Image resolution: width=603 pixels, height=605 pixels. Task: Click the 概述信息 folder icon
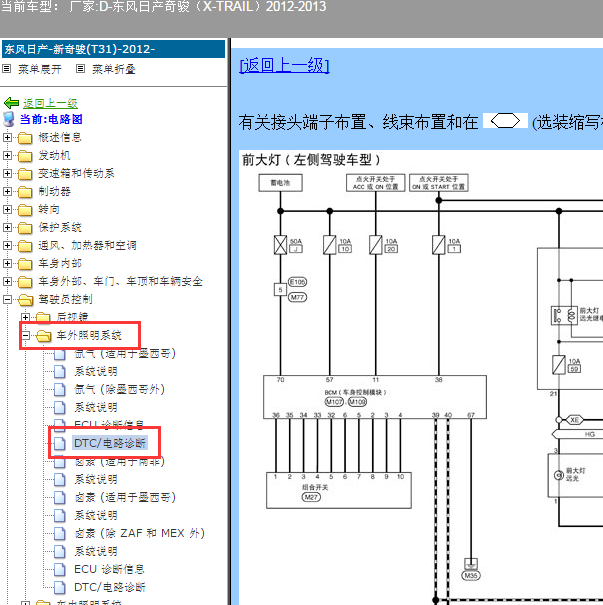pos(25,138)
